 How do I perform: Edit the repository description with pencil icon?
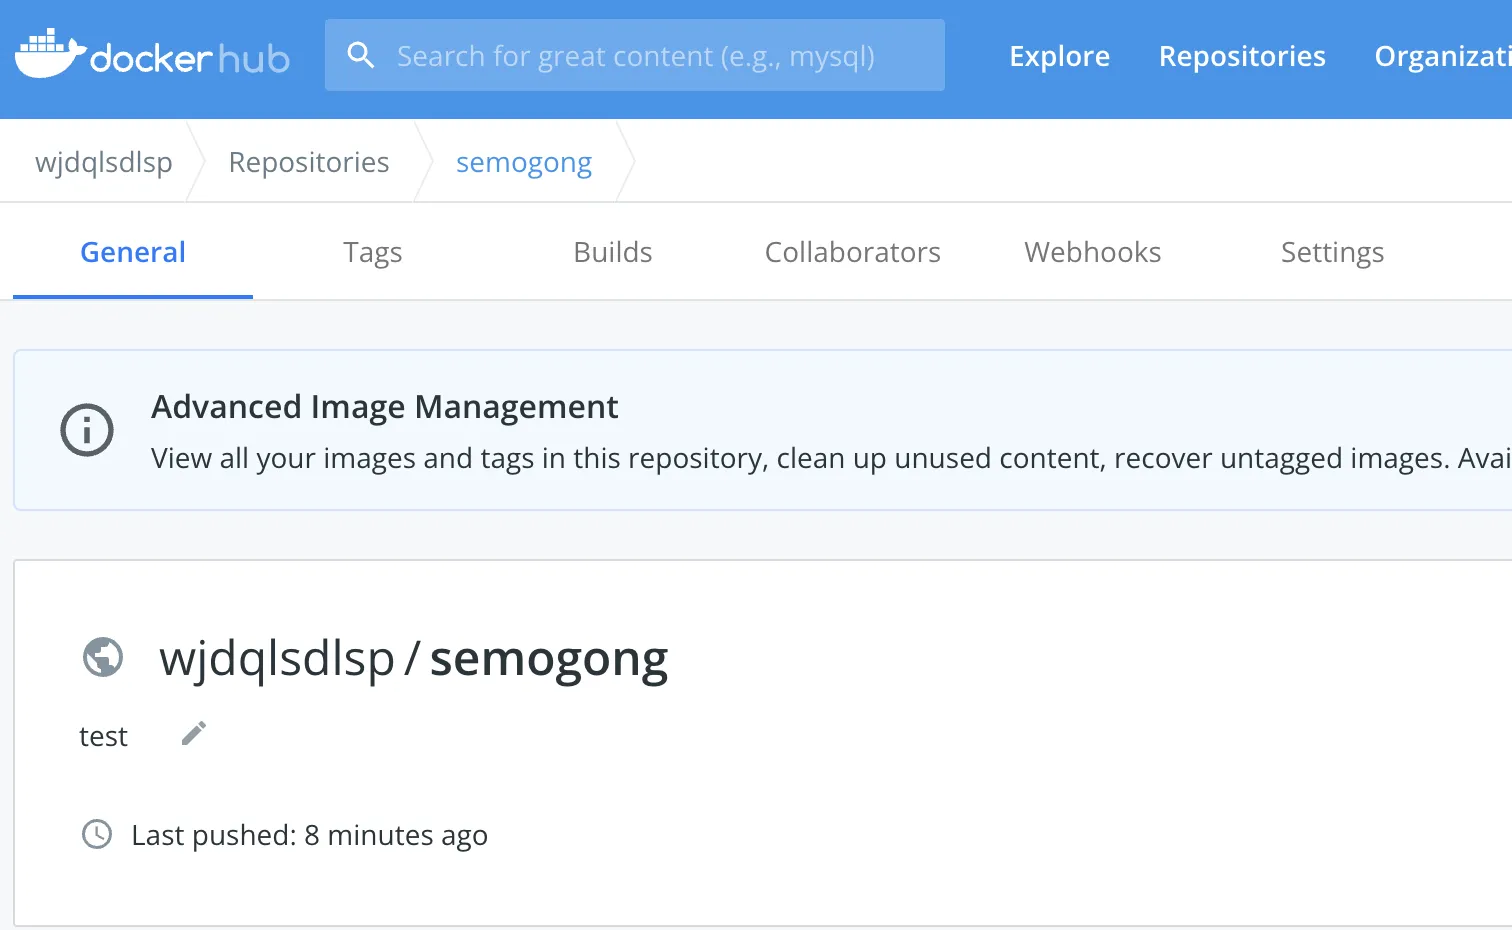pyautogui.click(x=194, y=734)
